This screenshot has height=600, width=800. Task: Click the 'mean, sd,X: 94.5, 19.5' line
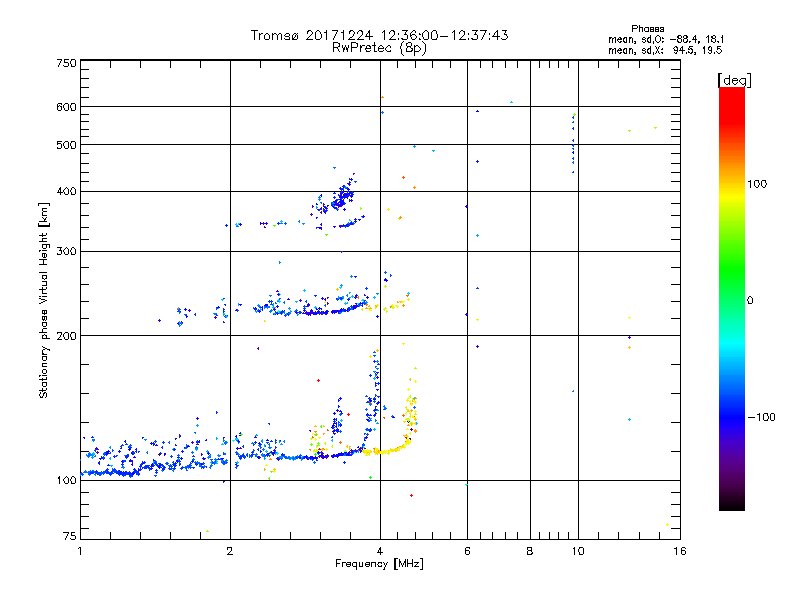[665, 50]
